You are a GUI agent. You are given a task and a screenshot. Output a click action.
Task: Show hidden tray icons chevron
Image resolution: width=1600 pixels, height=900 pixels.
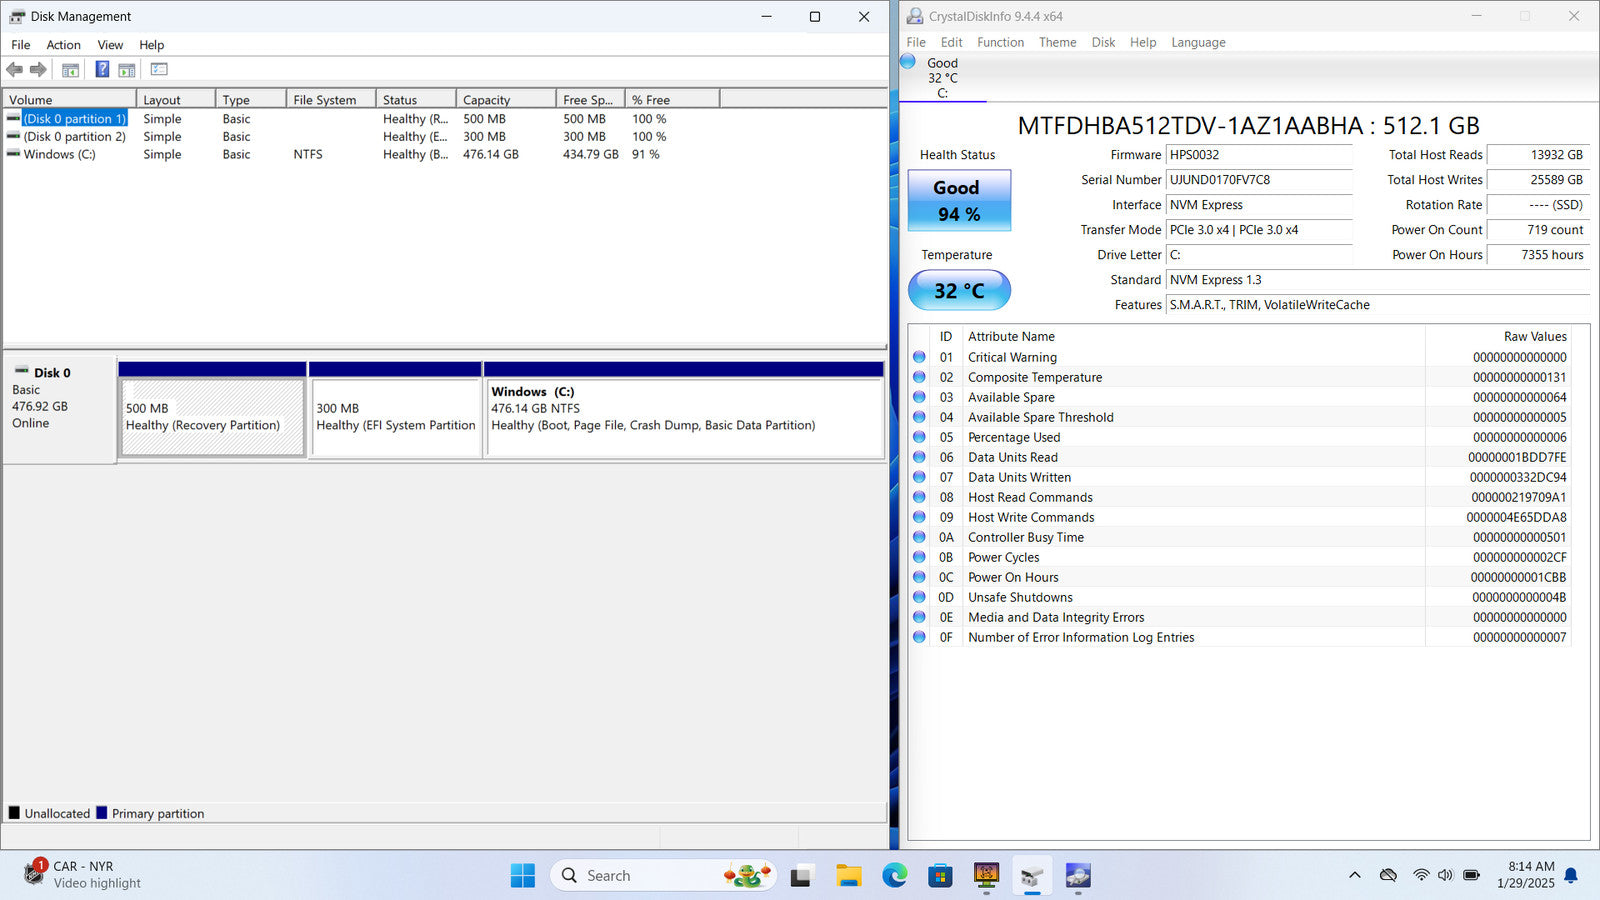pos(1355,875)
